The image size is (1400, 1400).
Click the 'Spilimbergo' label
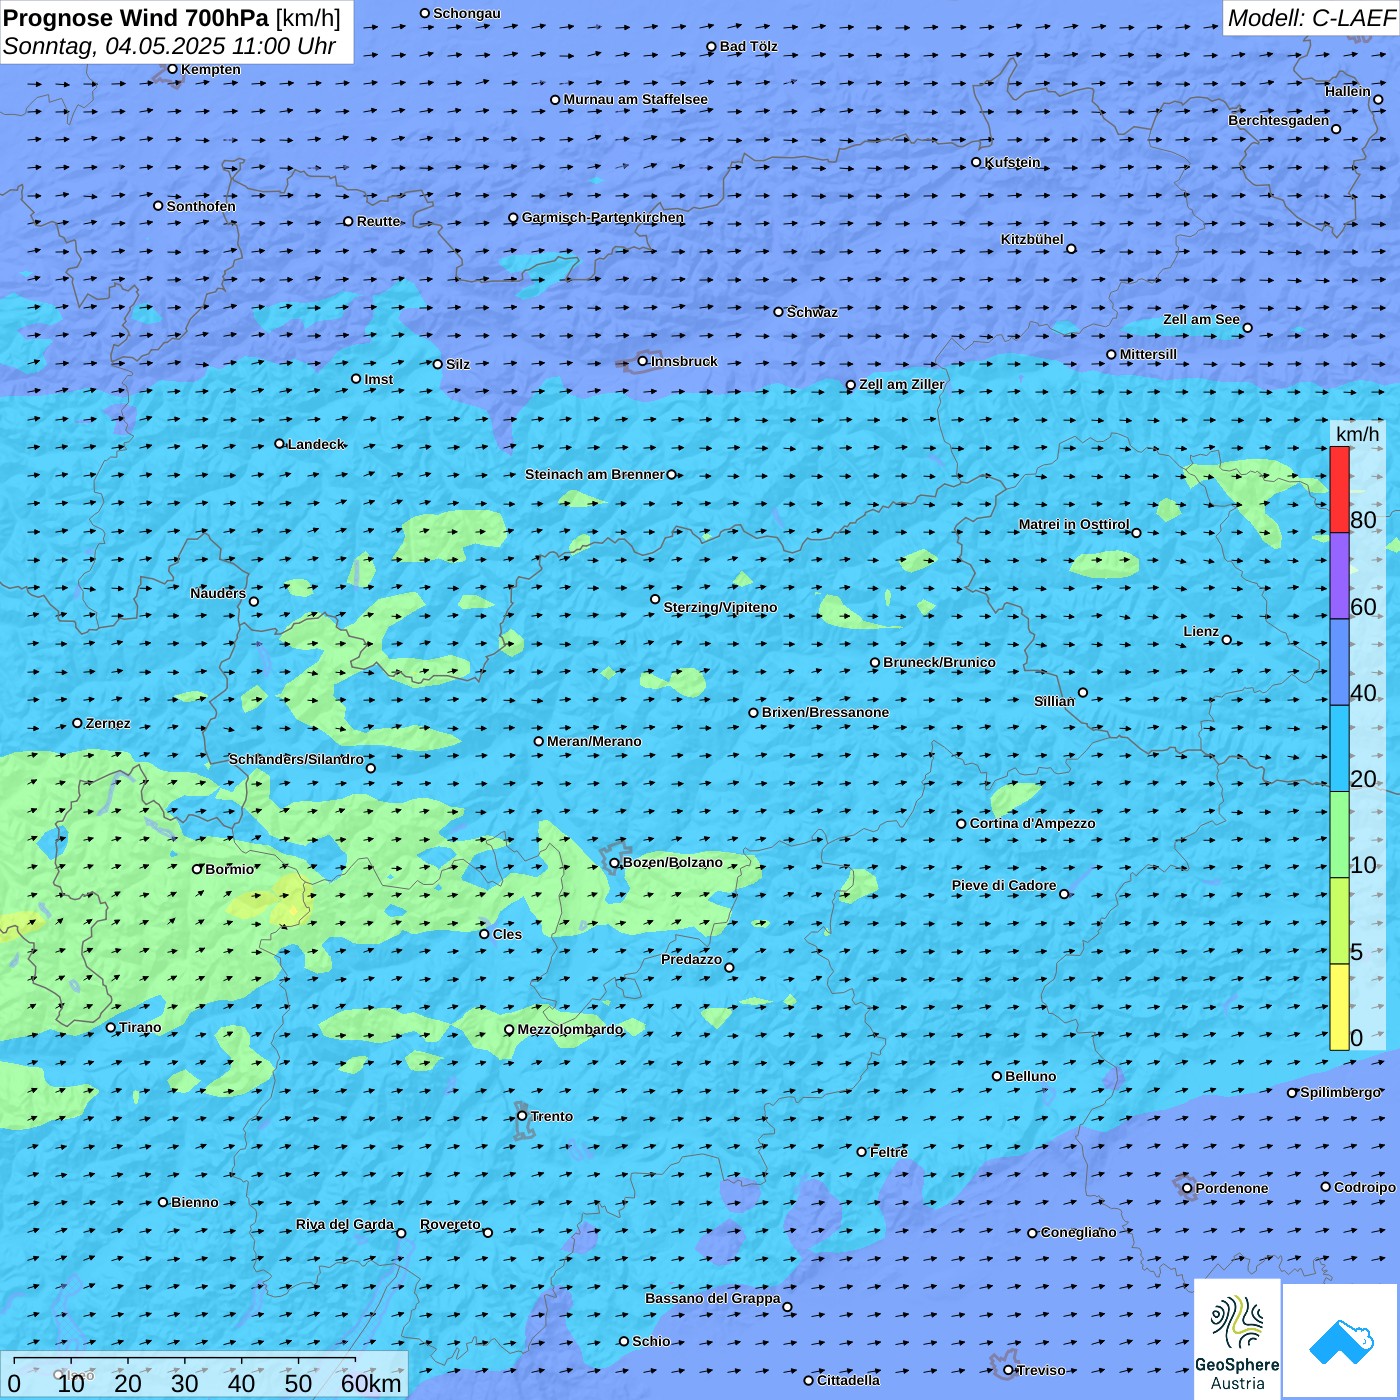1341,1092
